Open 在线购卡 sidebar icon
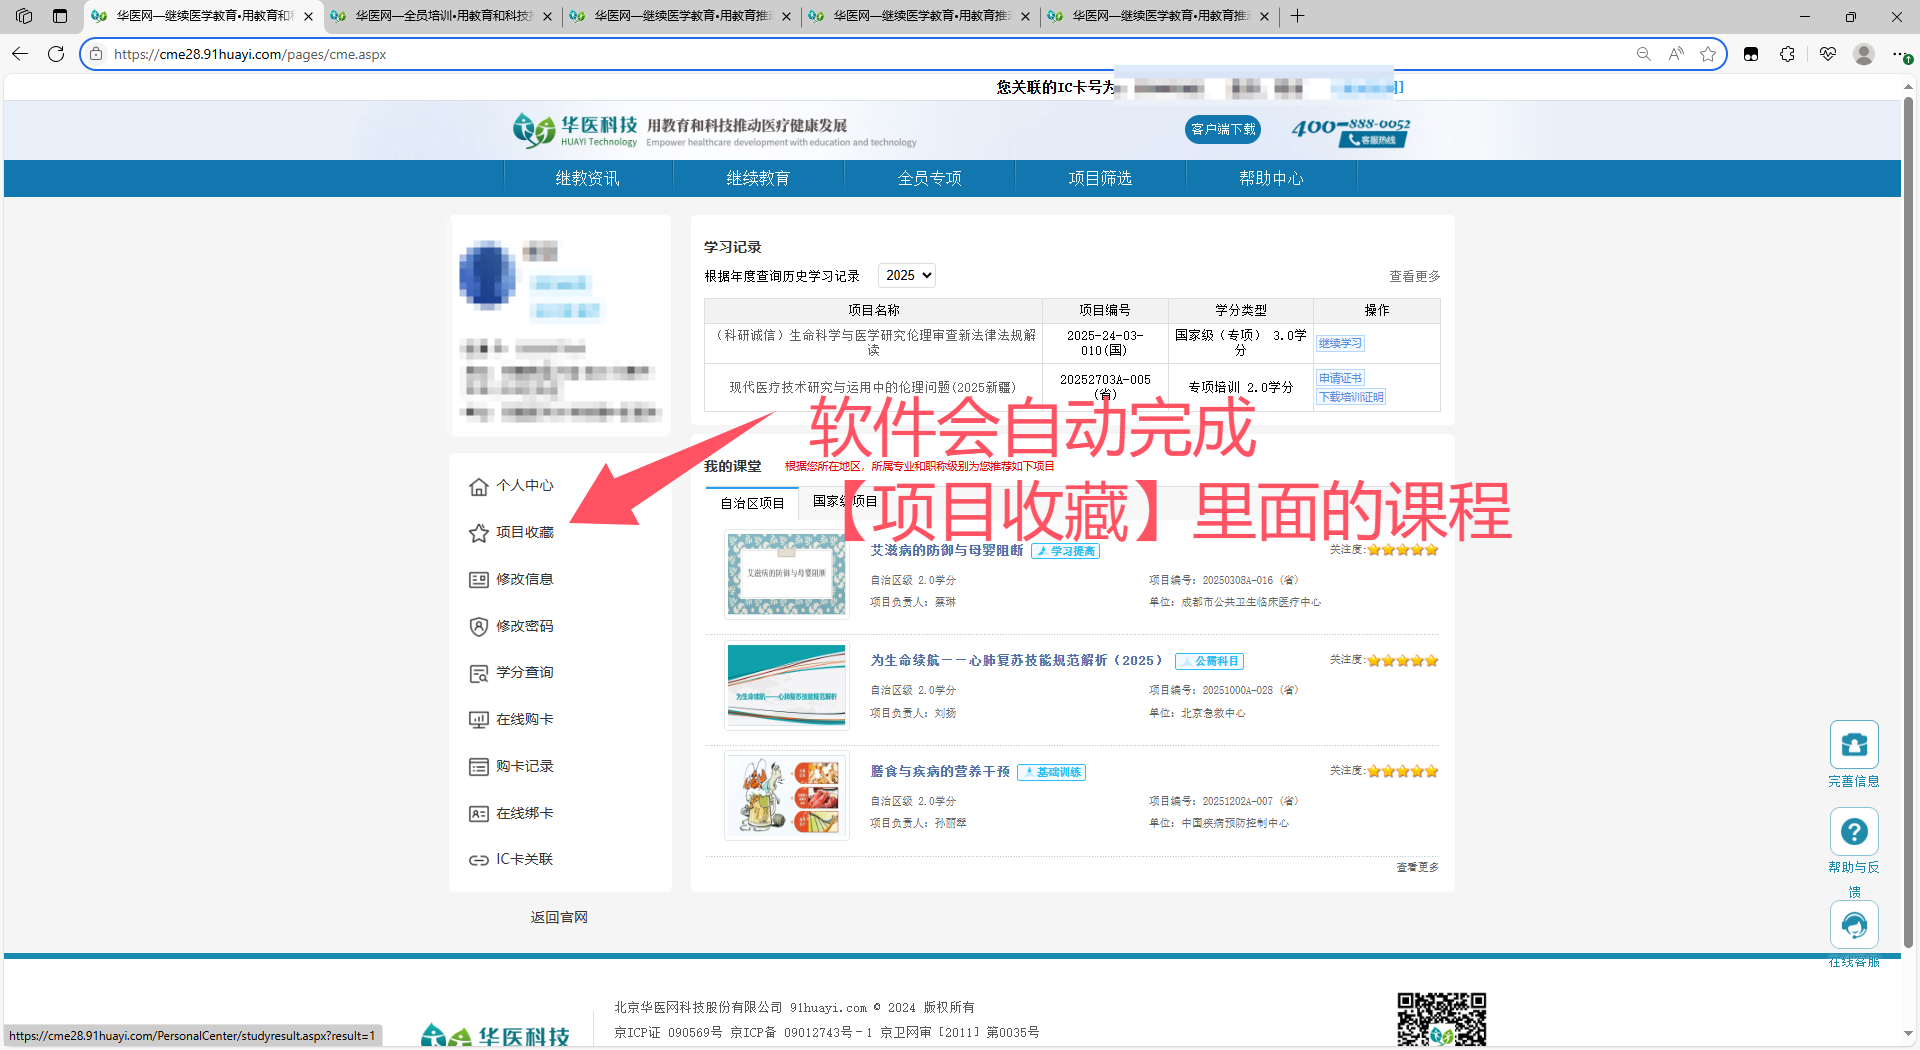 click(x=479, y=720)
